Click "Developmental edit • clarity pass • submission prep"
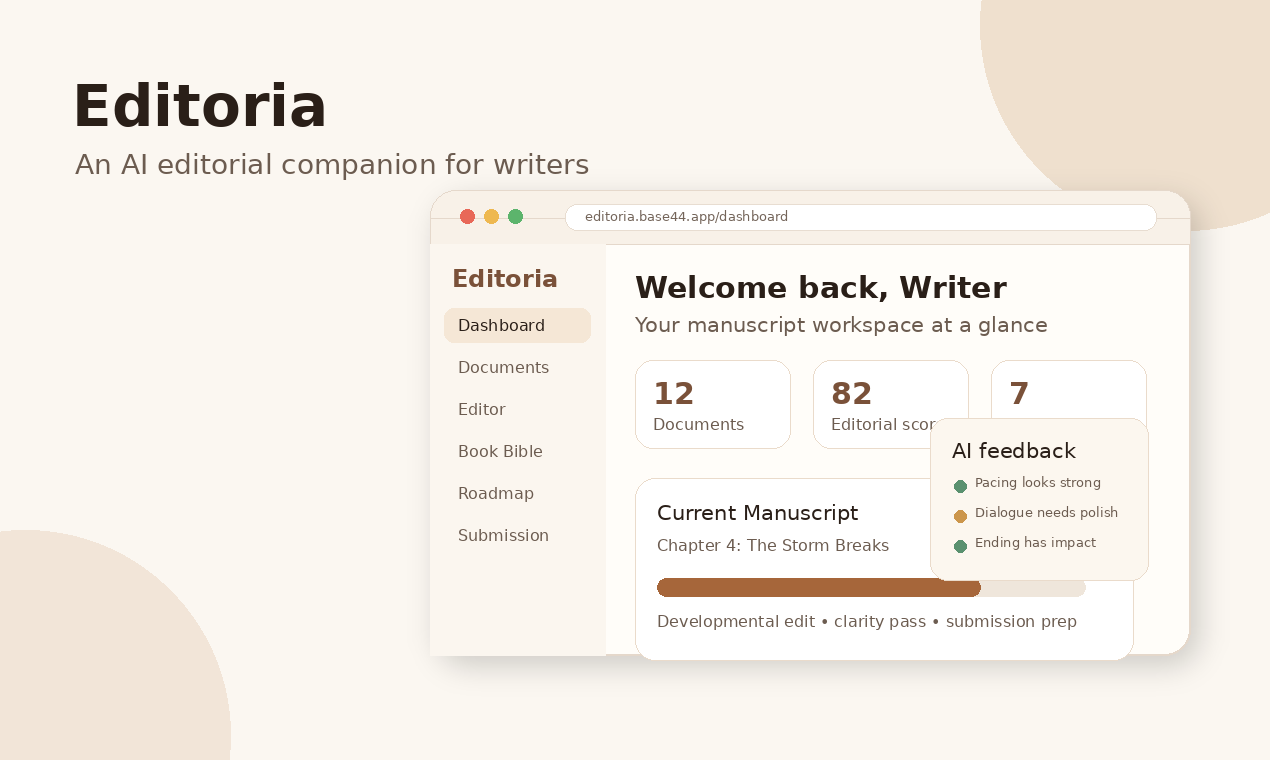Viewport: 1270px width, 760px height. [867, 622]
